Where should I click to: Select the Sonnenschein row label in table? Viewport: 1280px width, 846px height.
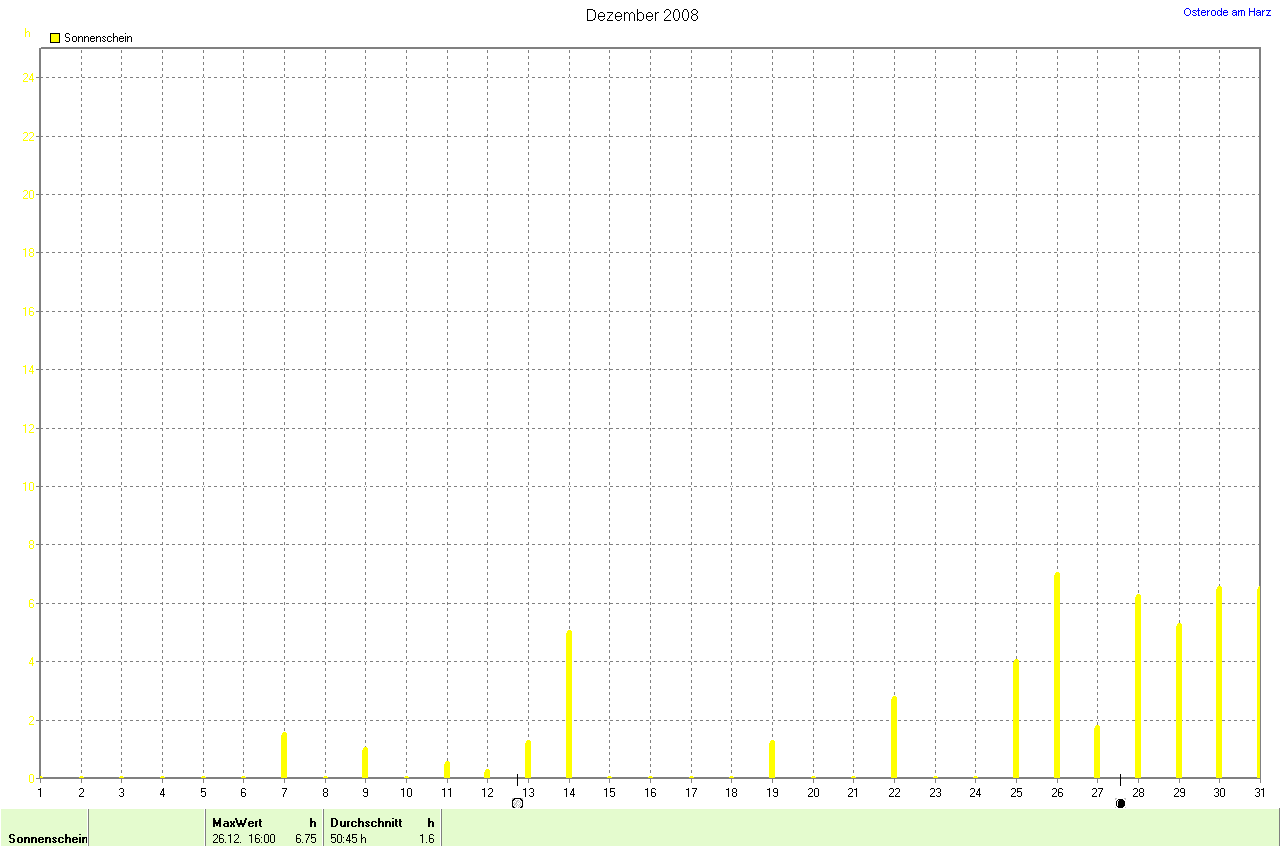[47, 839]
